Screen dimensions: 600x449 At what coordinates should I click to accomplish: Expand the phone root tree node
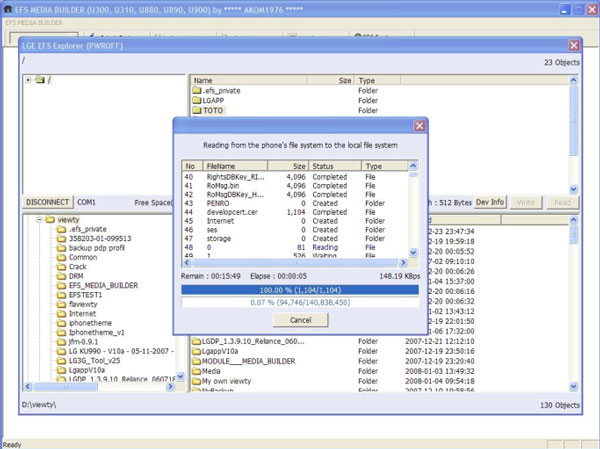(x=28, y=80)
